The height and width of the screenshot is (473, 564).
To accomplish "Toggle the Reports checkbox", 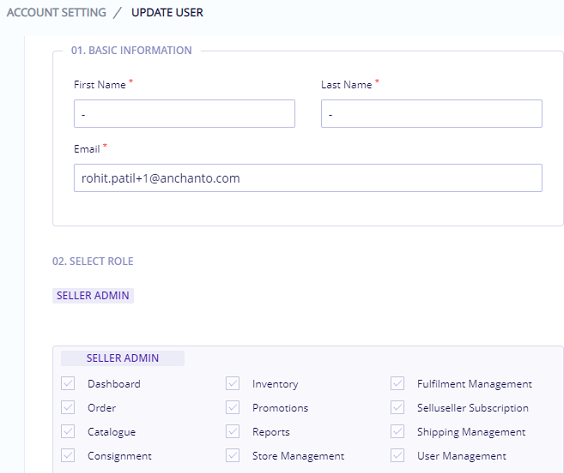I will point(233,431).
